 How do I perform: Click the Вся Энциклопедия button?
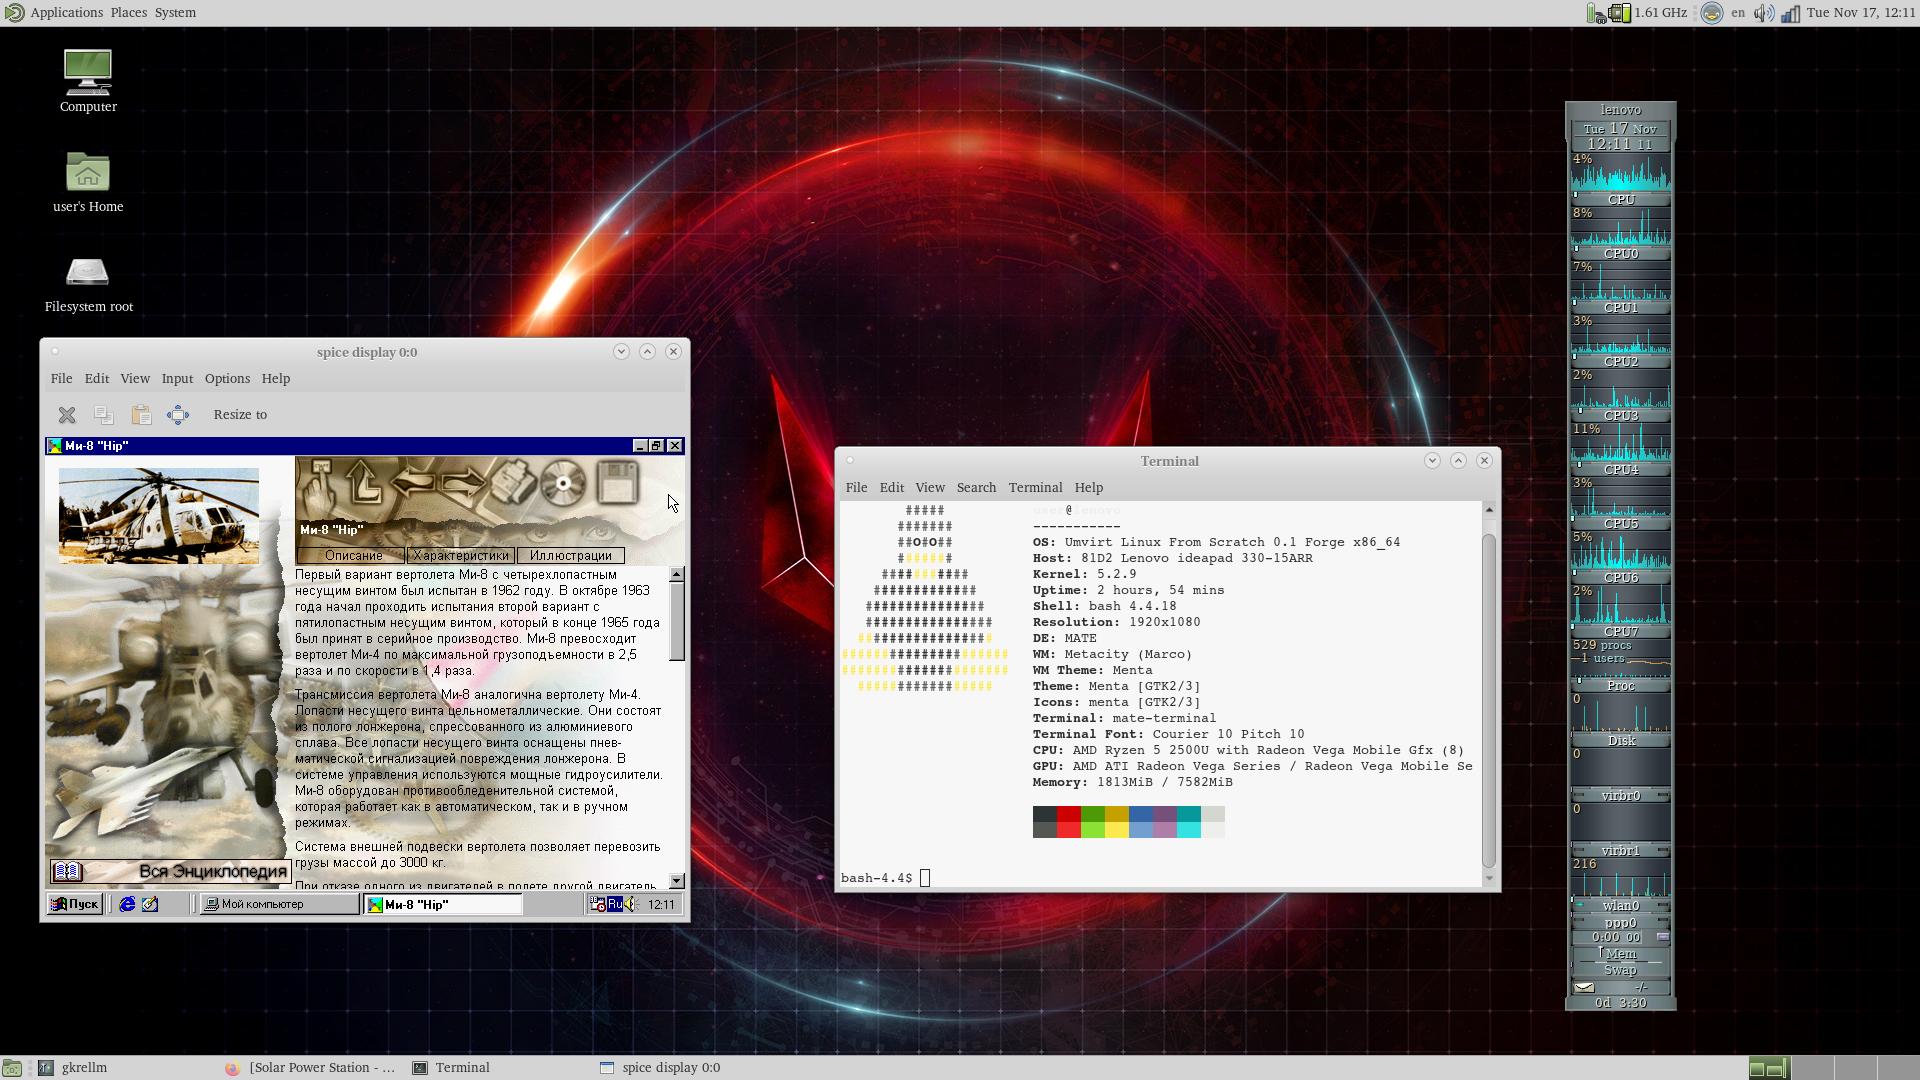click(170, 872)
